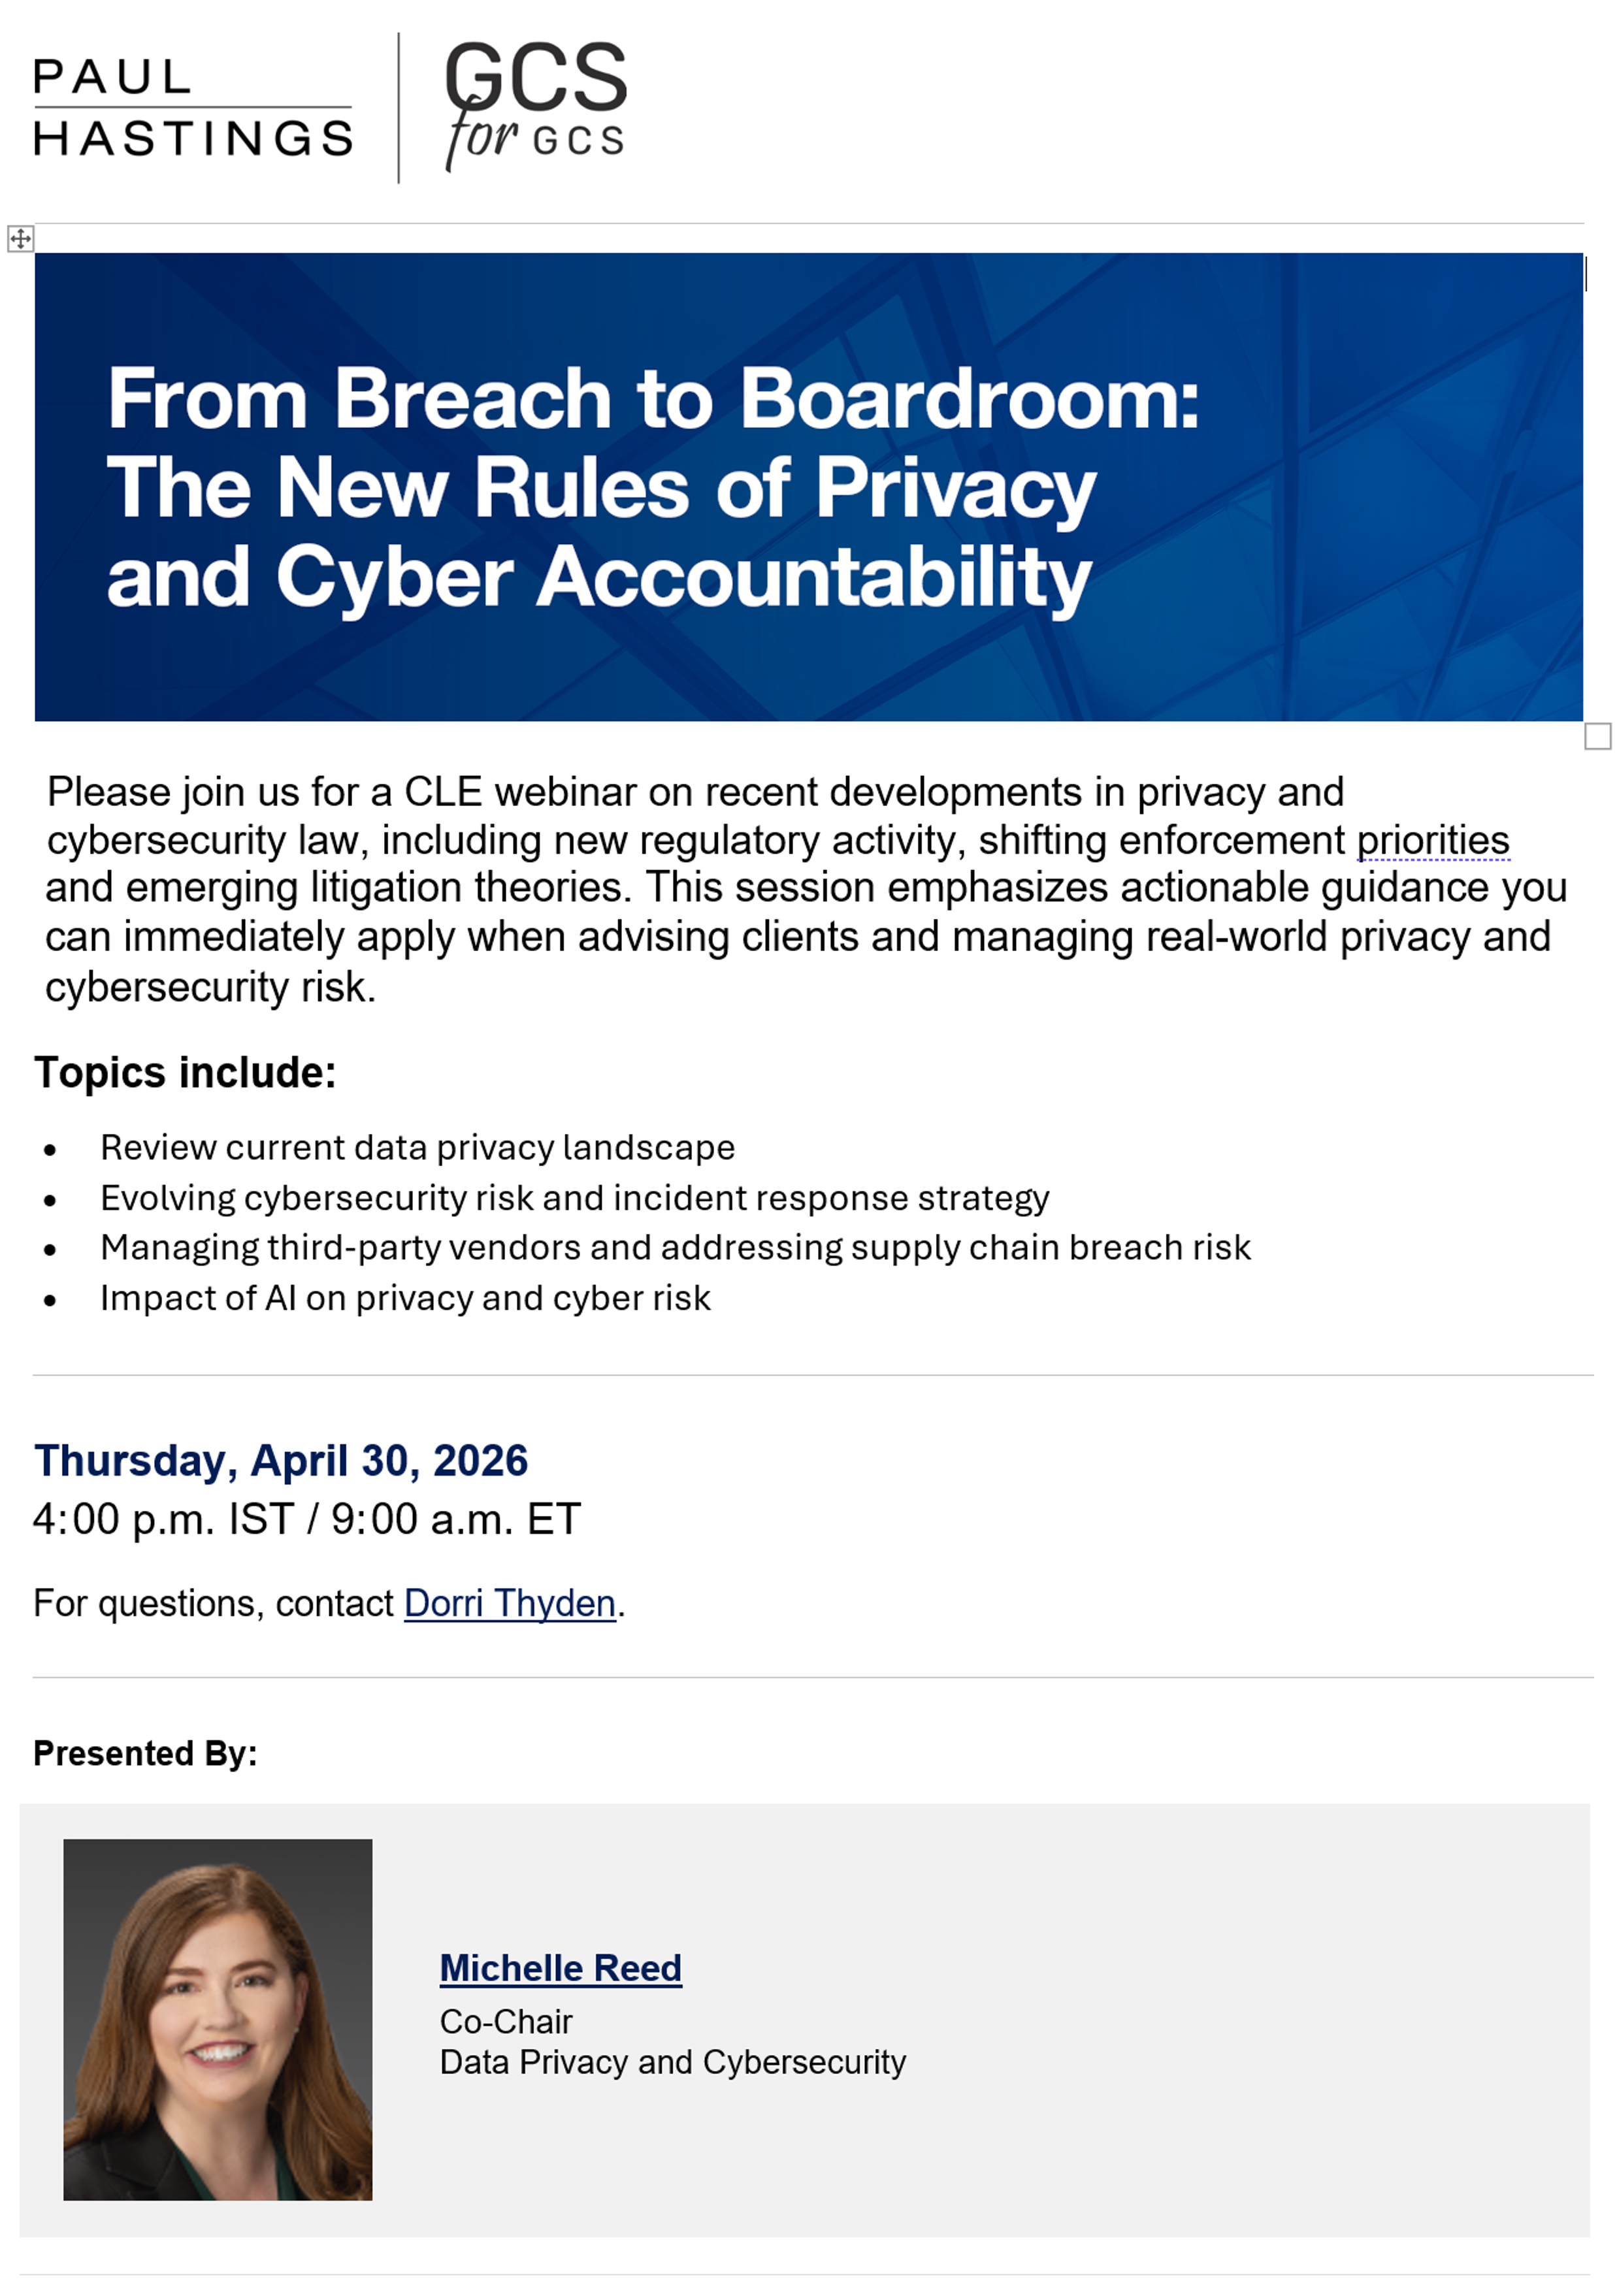
Task: Click the table resize handle below banner
Action: [1597, 736]
